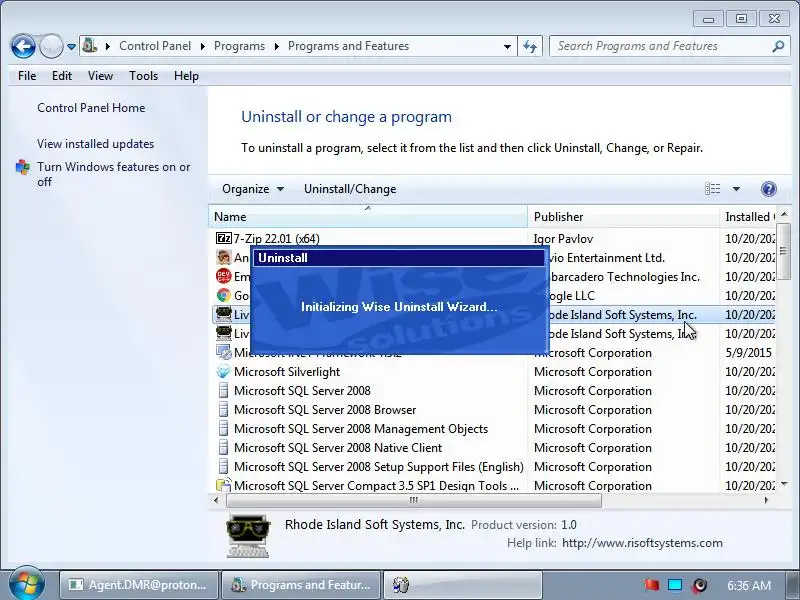The height and width of the screenshot is (600, 800).
Task: Select Control Panel in the breadcrumb
Action: (155, 46)
